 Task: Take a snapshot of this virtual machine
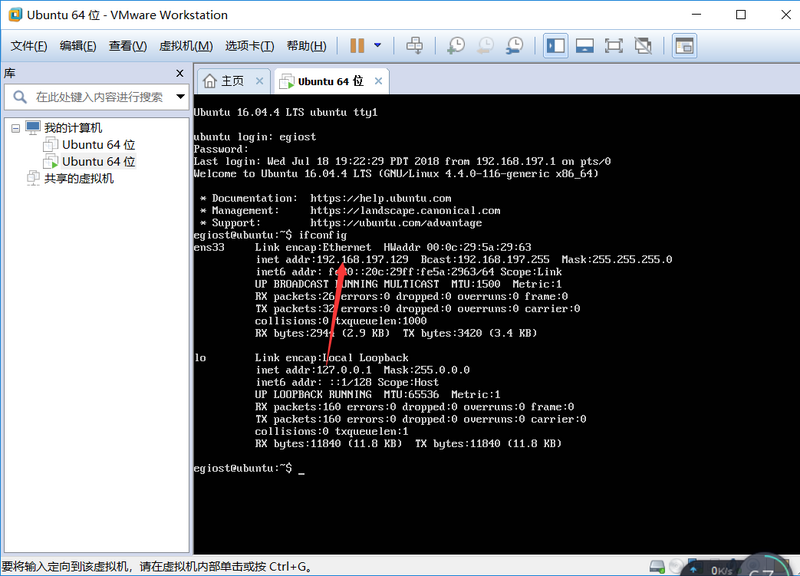[456, 45]
